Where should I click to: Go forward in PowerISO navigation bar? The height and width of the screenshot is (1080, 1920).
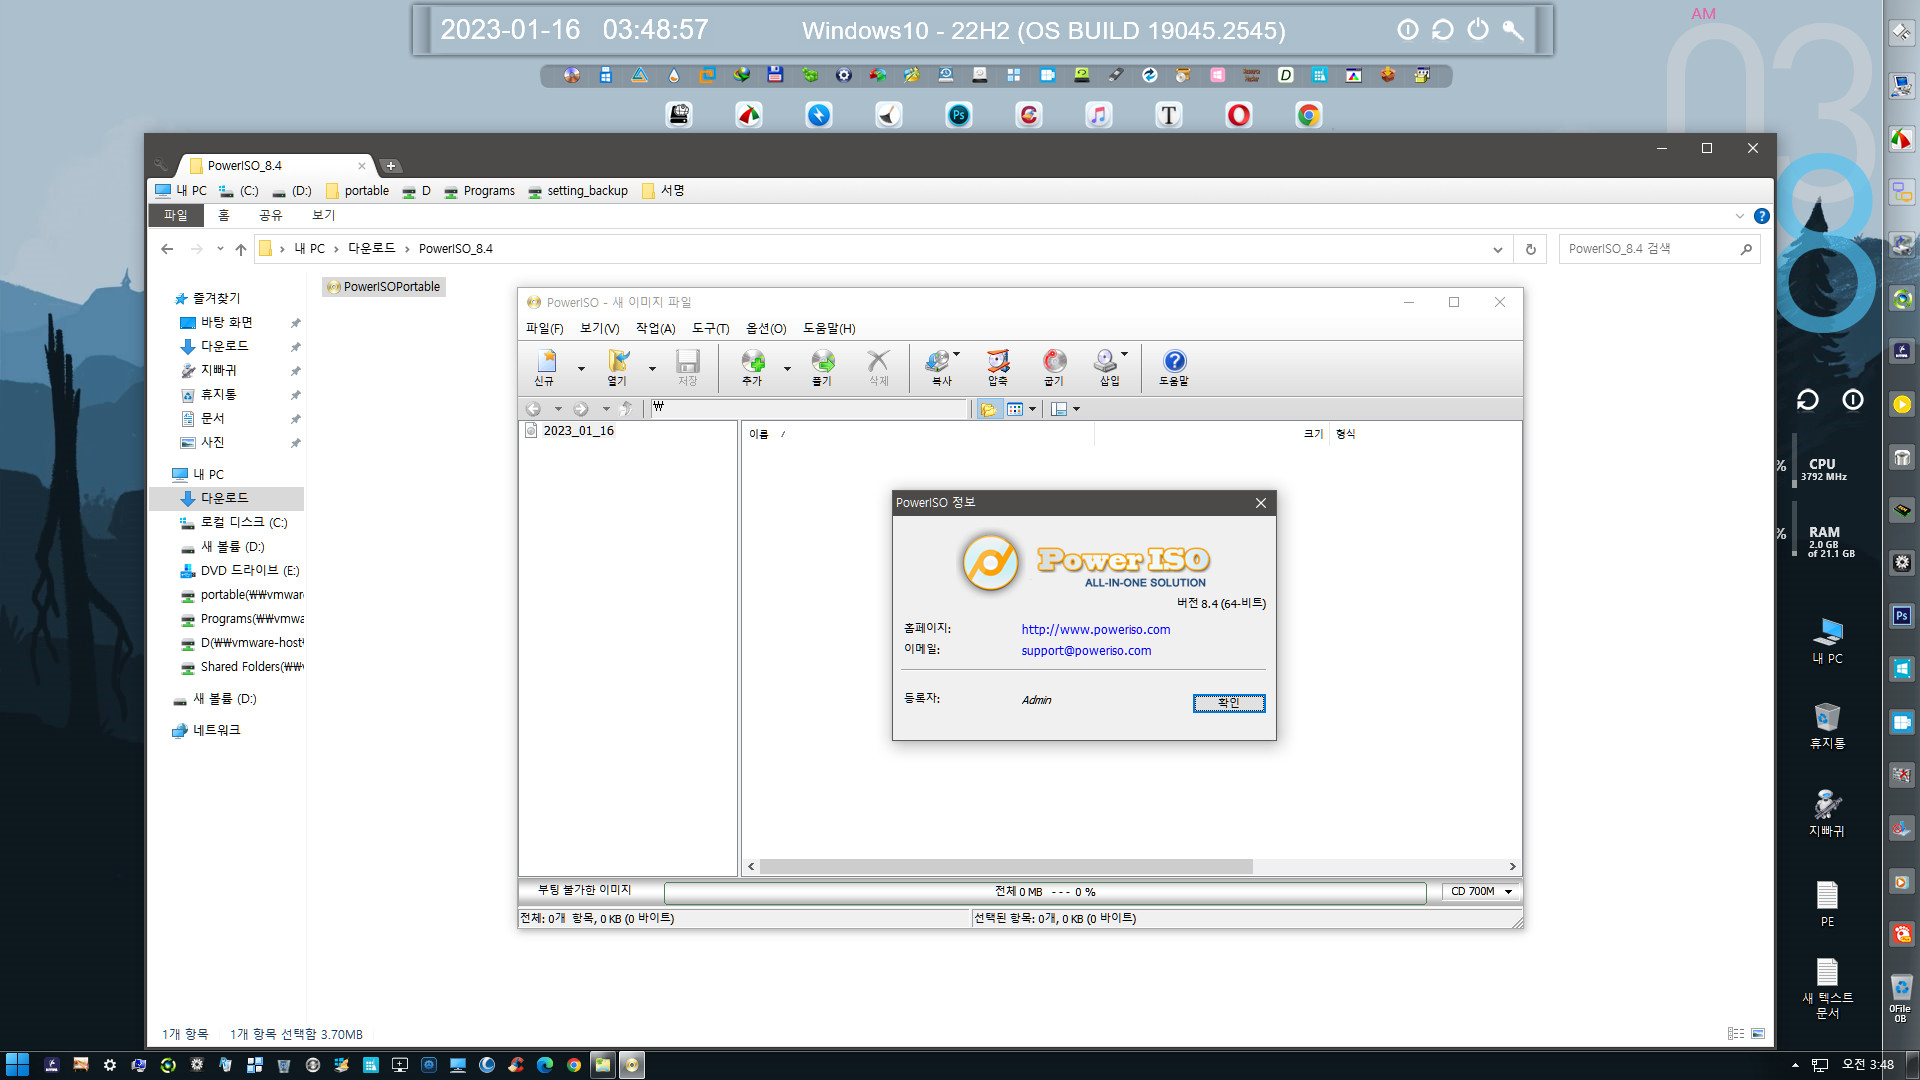(581, 409)
